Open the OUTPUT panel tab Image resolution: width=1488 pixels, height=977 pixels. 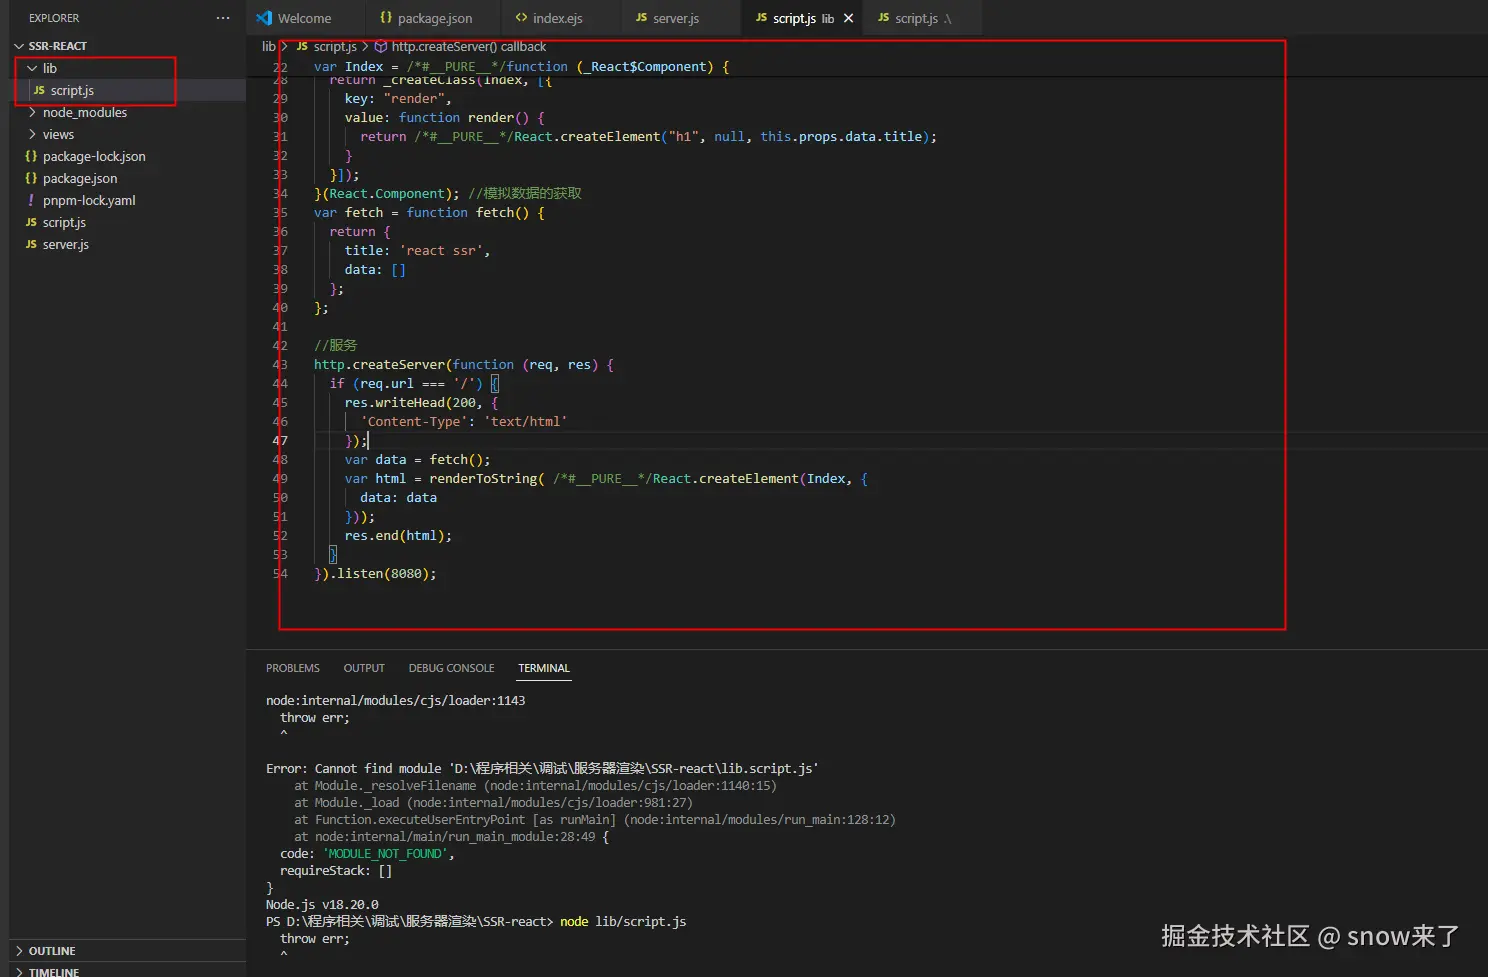click(364, 668)
